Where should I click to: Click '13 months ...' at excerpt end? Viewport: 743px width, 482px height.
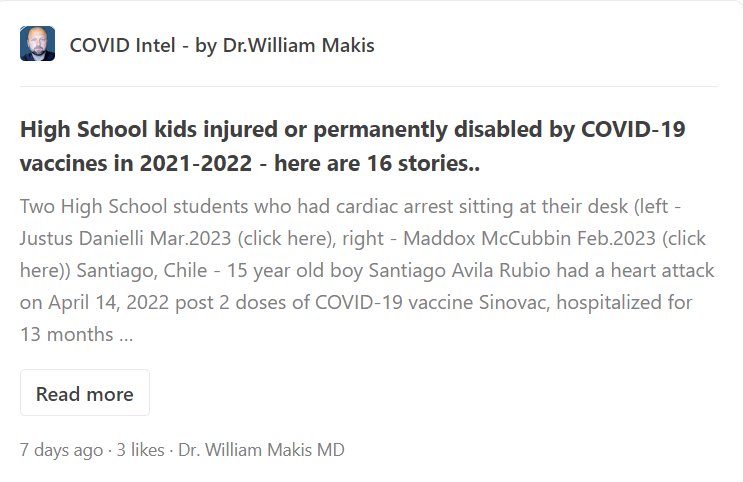[x=76, y=335]
